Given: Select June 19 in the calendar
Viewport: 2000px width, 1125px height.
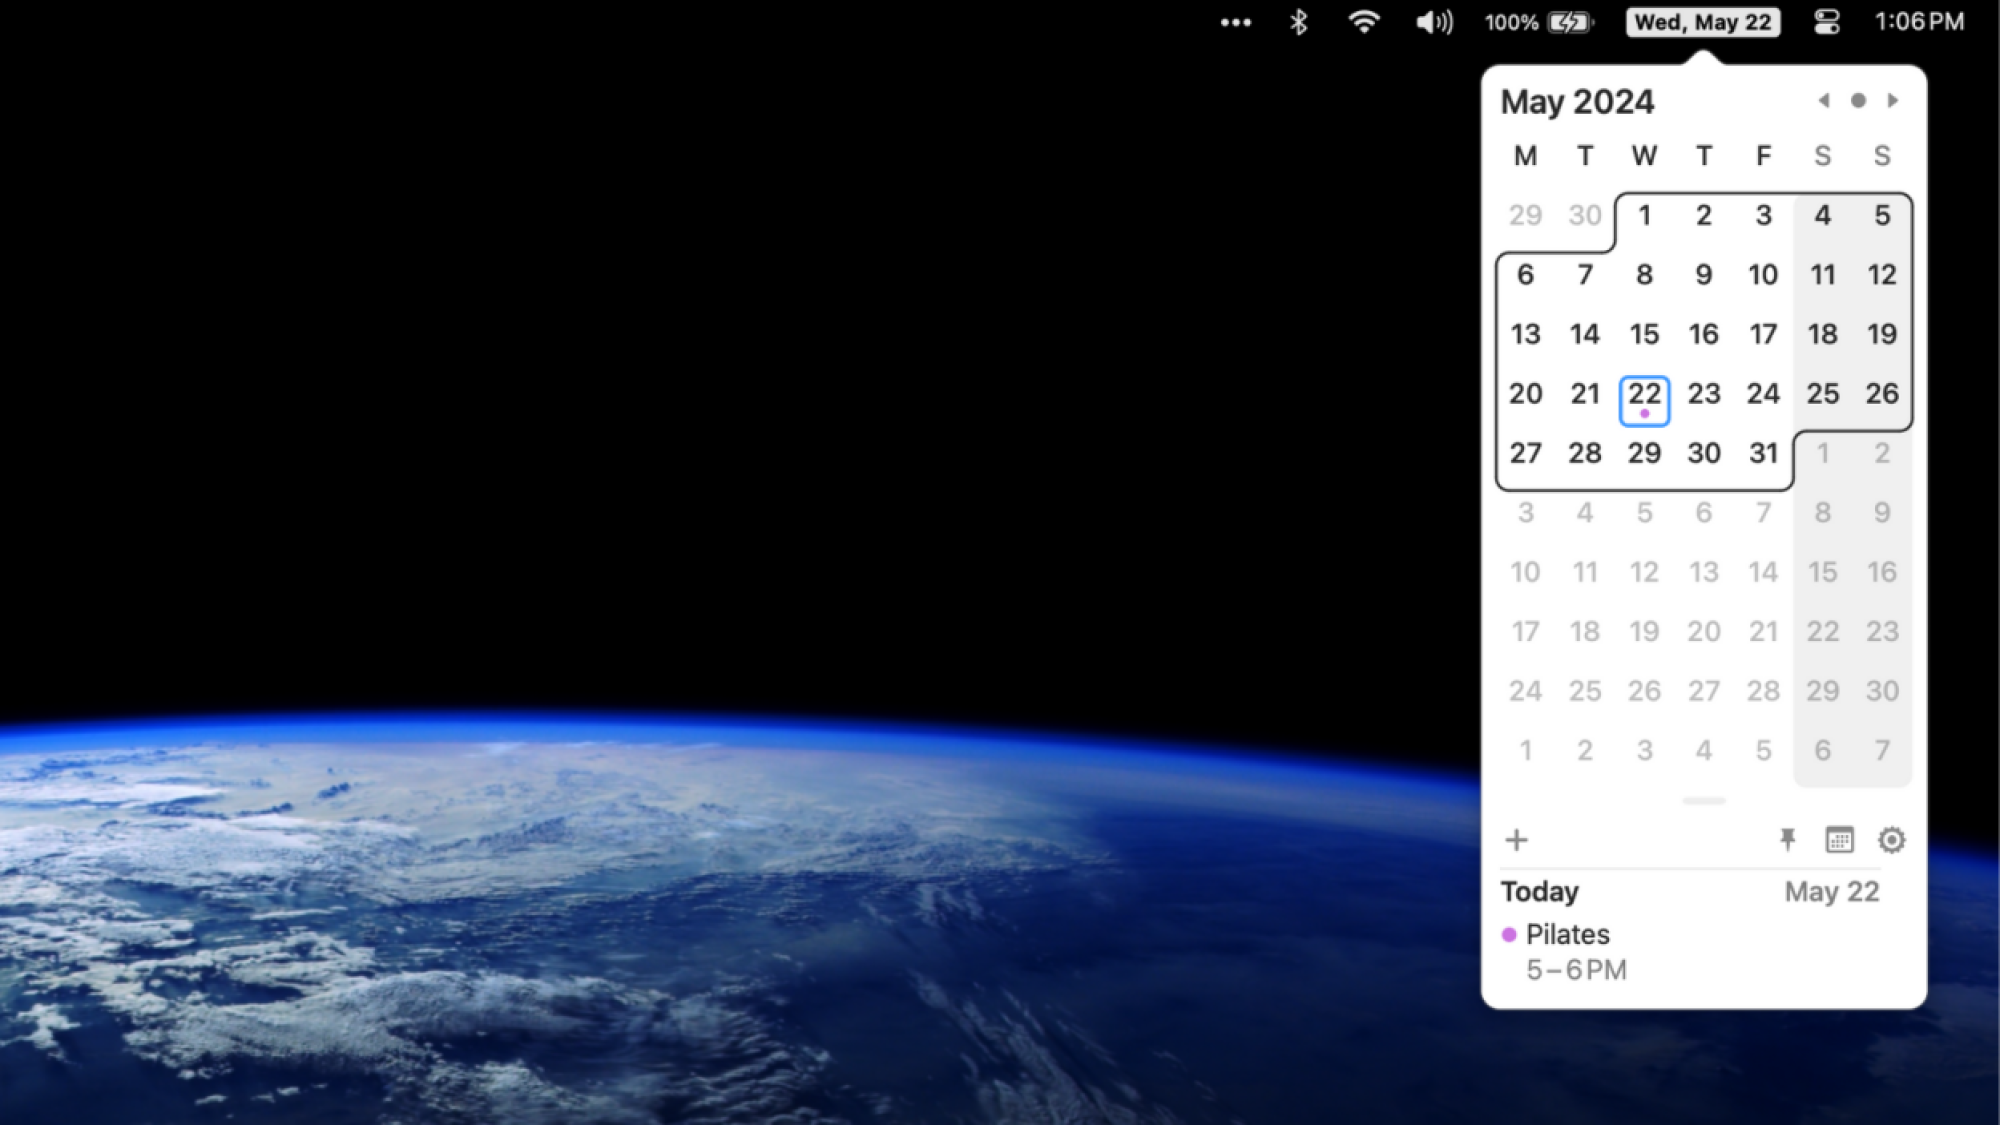Looking at the screenshot, I should click(1644, 632).
